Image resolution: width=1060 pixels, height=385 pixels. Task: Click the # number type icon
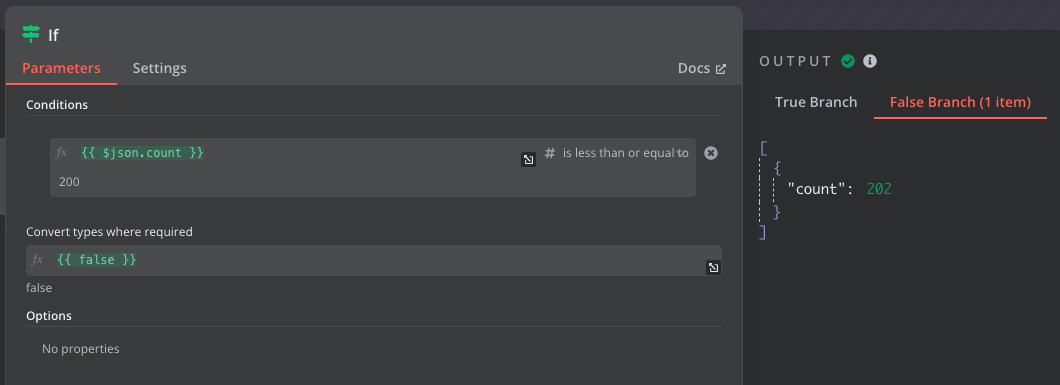point(550,153)
